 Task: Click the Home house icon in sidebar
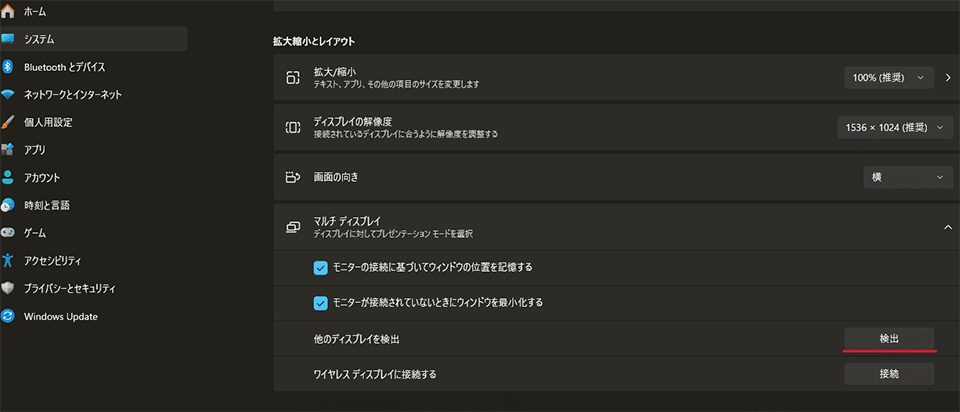7,11
